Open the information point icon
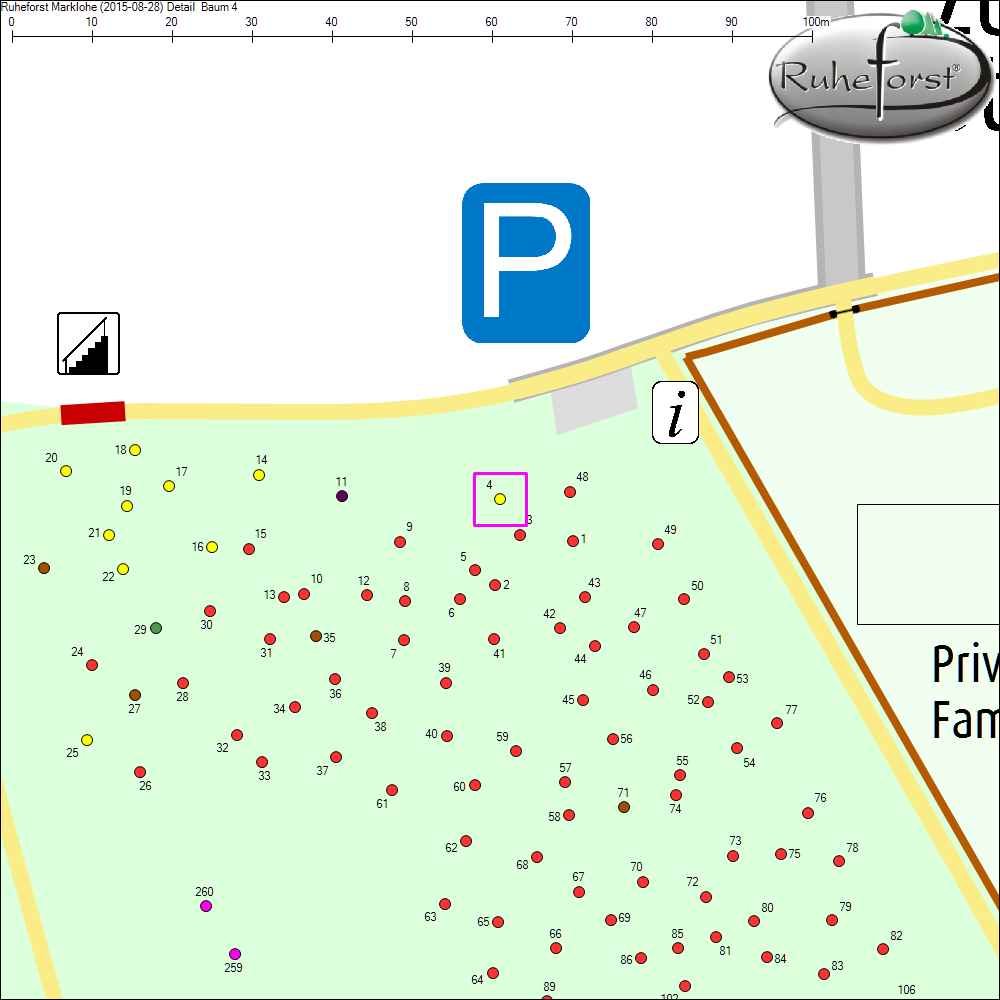This screenshot has height=1000, width=1000. 675,413
